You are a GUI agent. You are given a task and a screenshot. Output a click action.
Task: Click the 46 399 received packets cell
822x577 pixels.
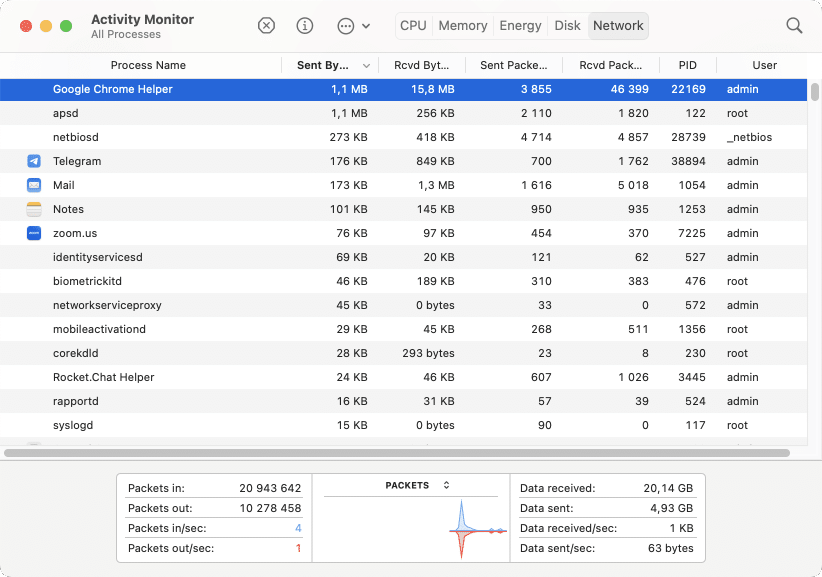tap(629, 89)
